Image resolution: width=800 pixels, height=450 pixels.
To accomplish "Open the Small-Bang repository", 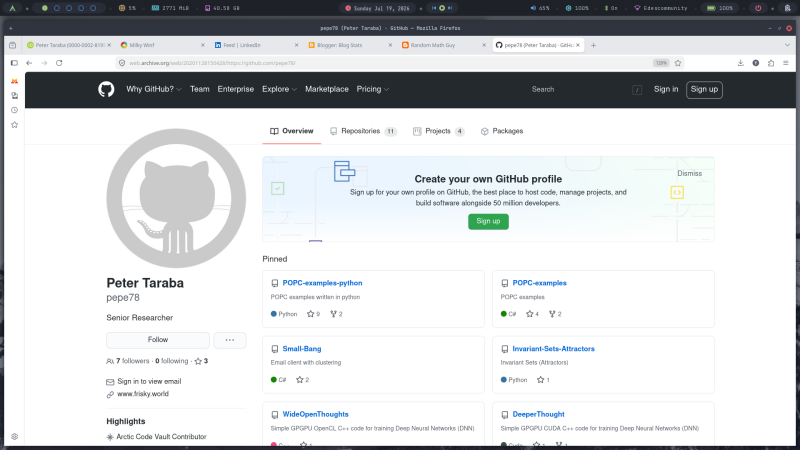I will tap(302, 349).
